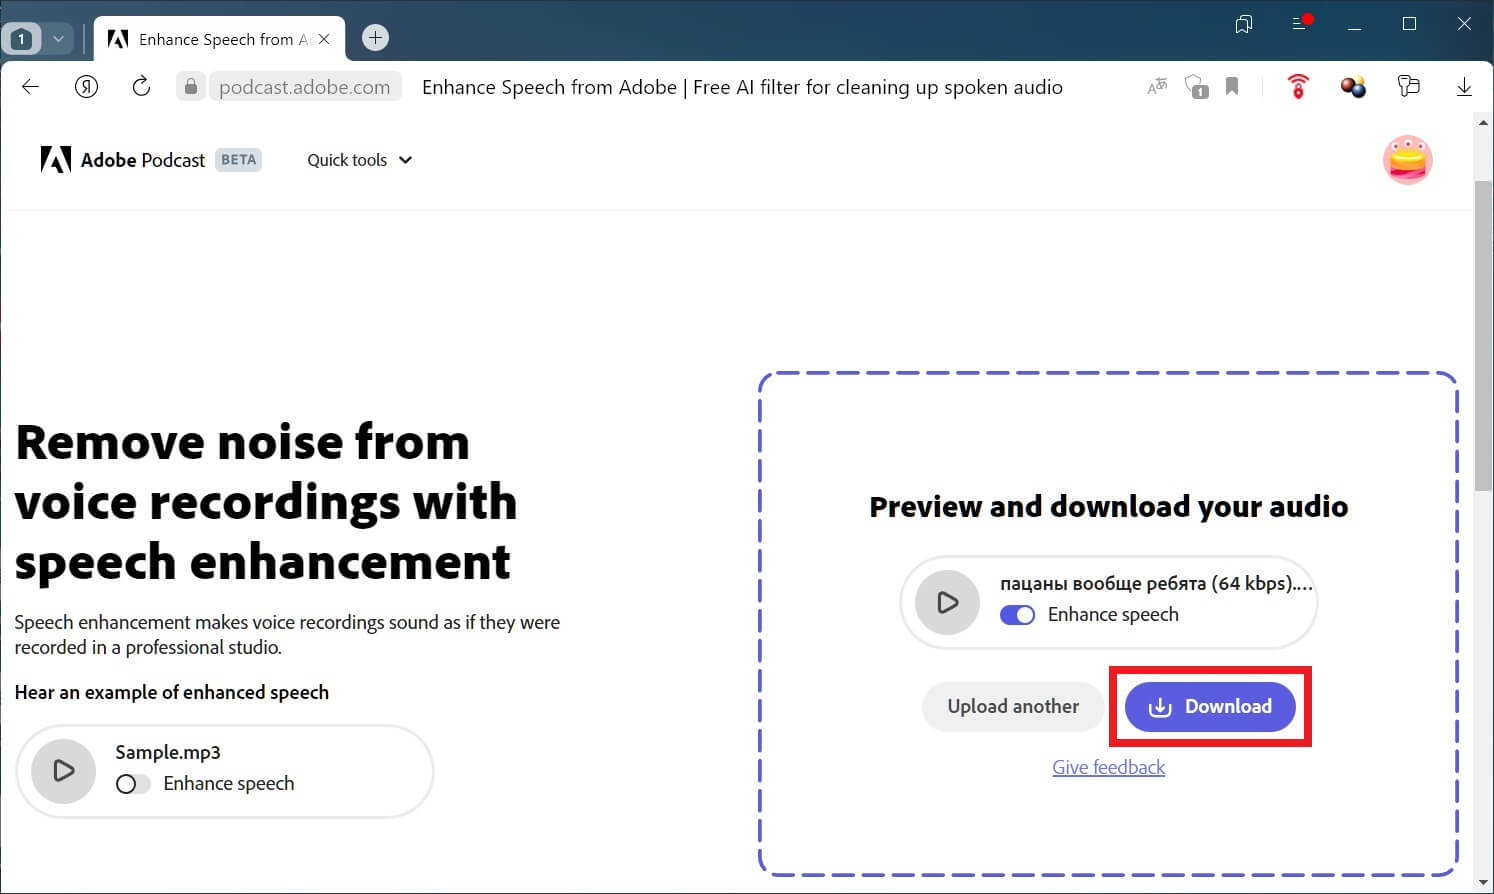This screenshot has height=894, width=1494.
Task: Open the browser main menu
Action: (1300, 23)
